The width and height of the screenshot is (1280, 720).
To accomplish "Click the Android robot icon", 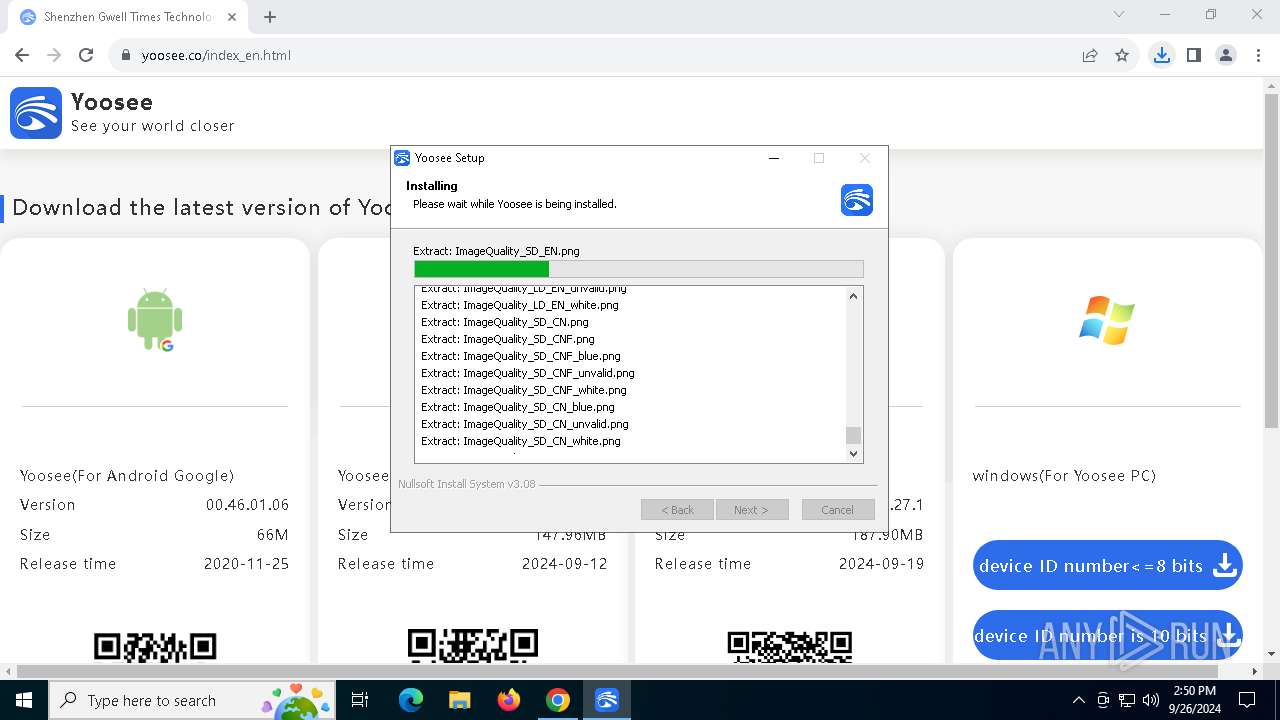I will pyautogui.click(x=155, y=320).
